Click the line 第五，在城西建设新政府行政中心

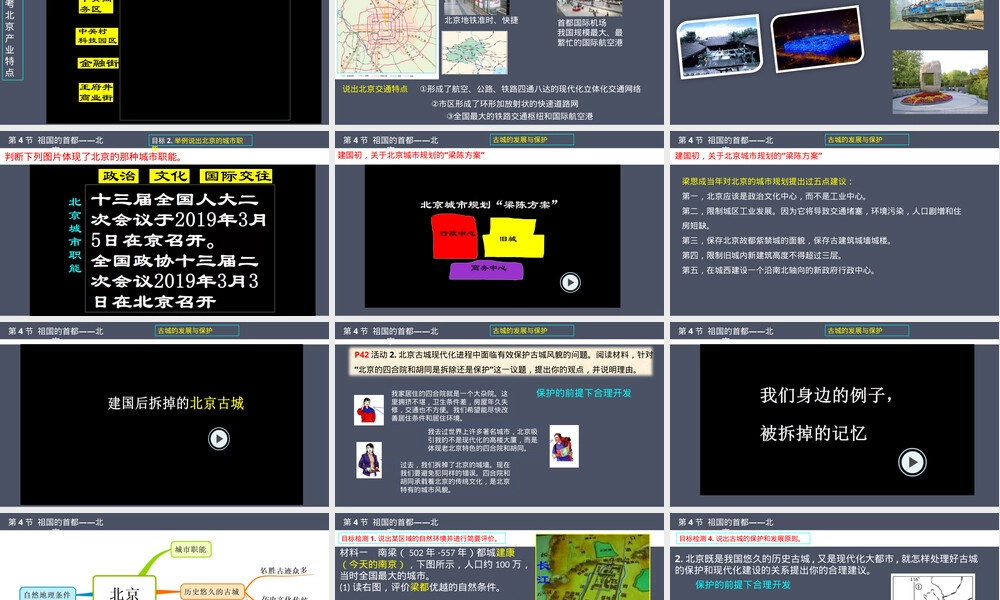point(778,270)
